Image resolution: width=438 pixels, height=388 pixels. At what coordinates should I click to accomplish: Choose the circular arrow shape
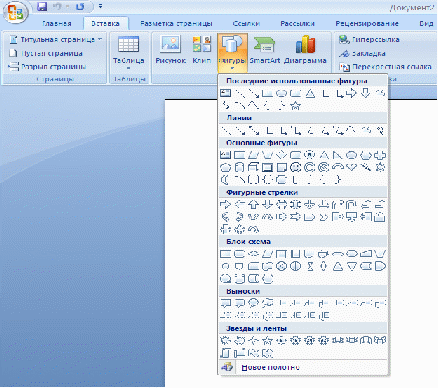pyautogui.click(x=254, y=229)
